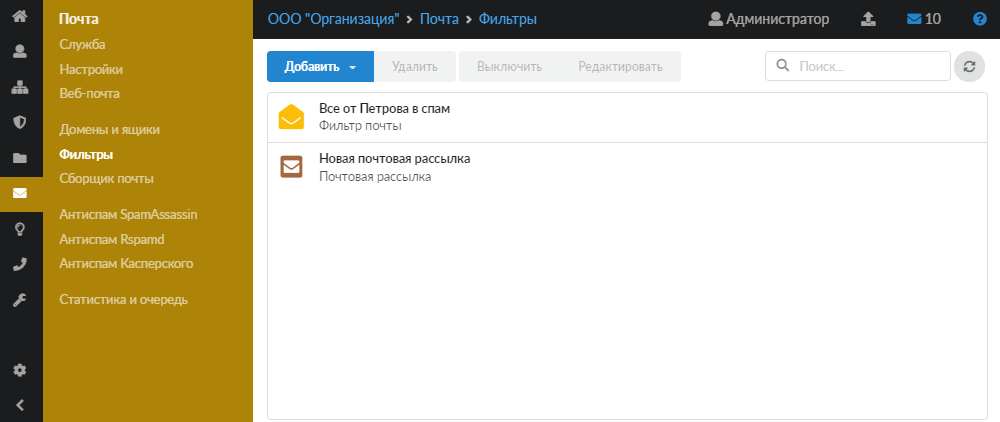
Task: Select the row Новая почтовая рассылка
Action: [x=628, y=167]
